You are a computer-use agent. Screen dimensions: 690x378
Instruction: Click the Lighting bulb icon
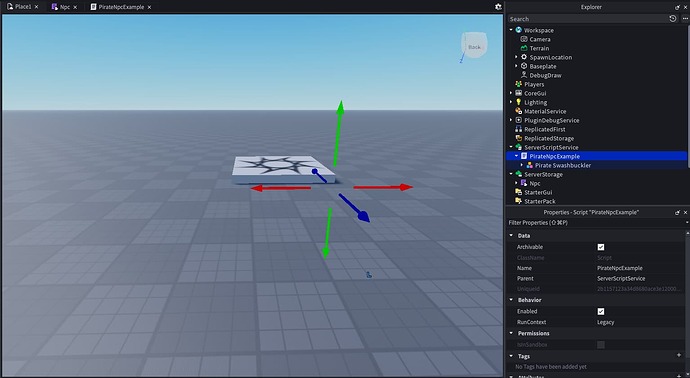[x=518, y=102]
